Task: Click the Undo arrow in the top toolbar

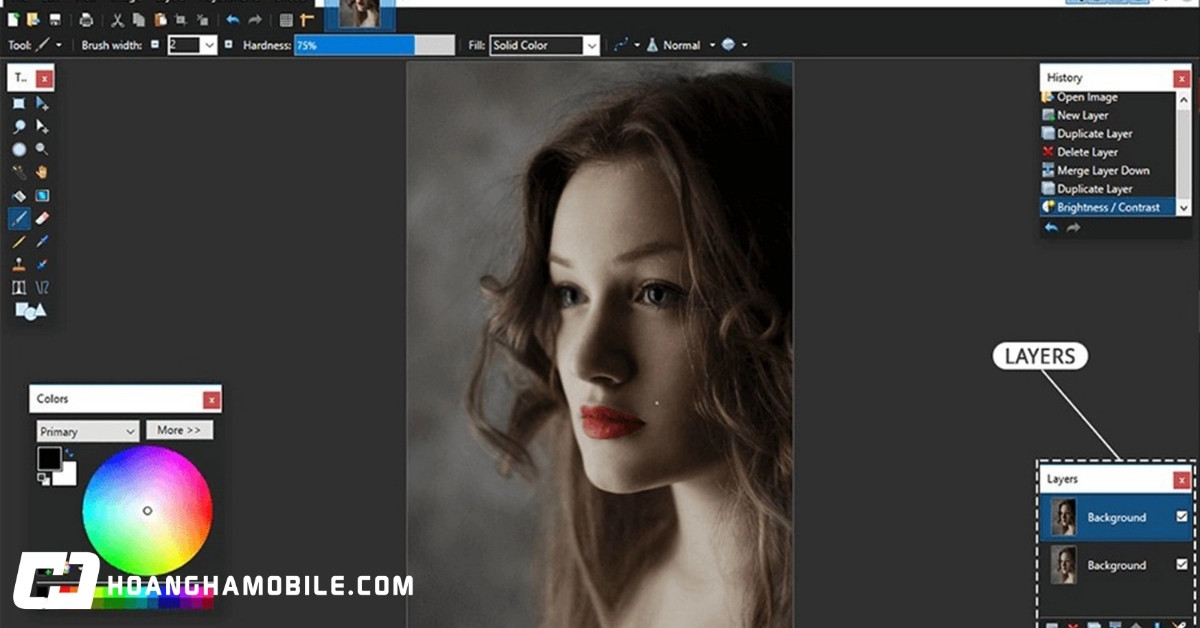Action: tap(233, 19)
